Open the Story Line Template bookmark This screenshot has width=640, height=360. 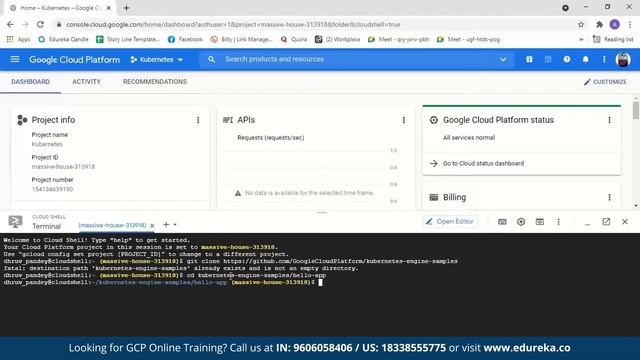tap(128, 40)
